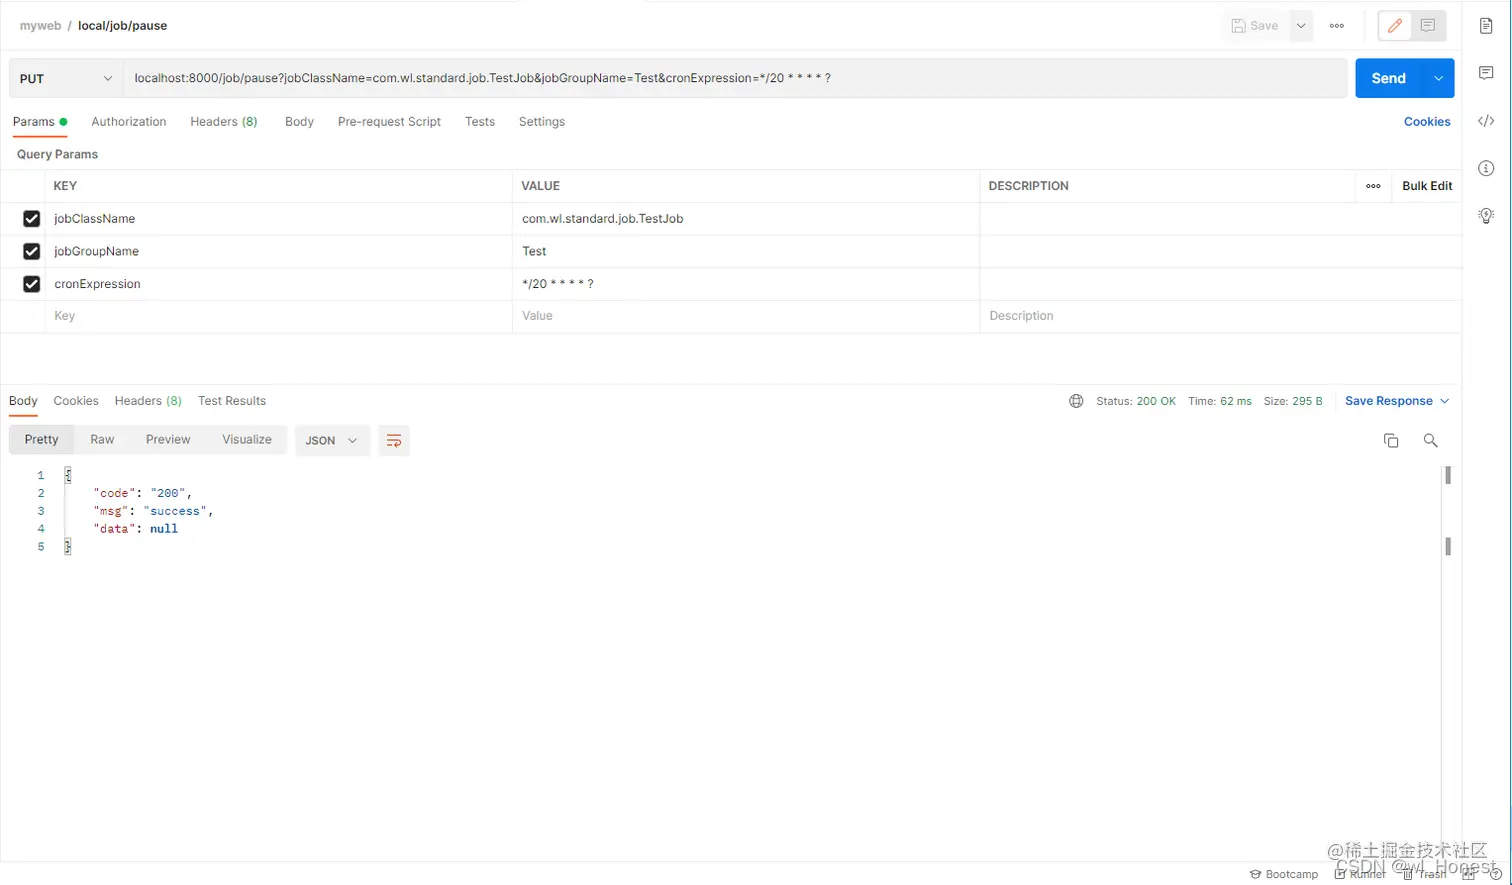Click the com.wl.standard.job.TestJob value cell

746,219
